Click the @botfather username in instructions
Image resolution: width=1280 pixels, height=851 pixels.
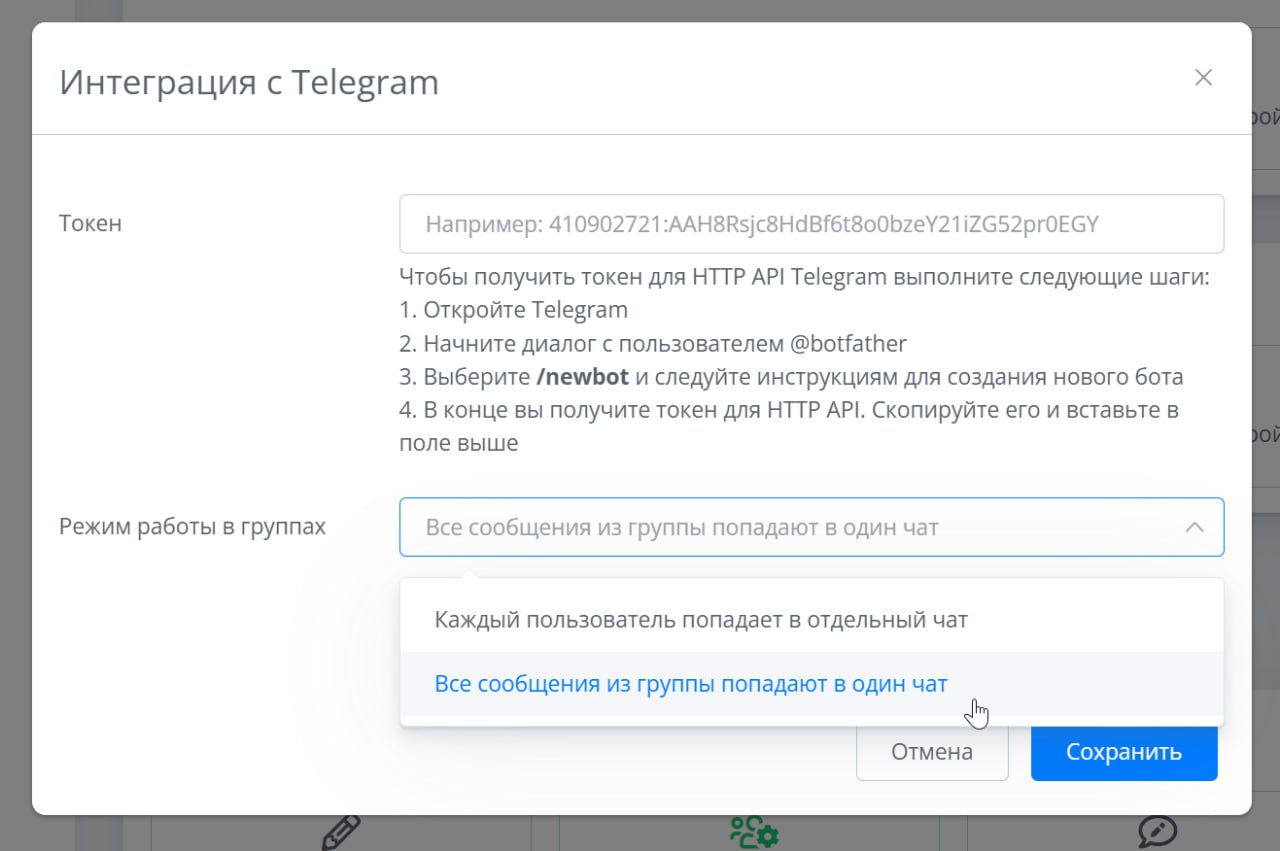coord(848,344)
